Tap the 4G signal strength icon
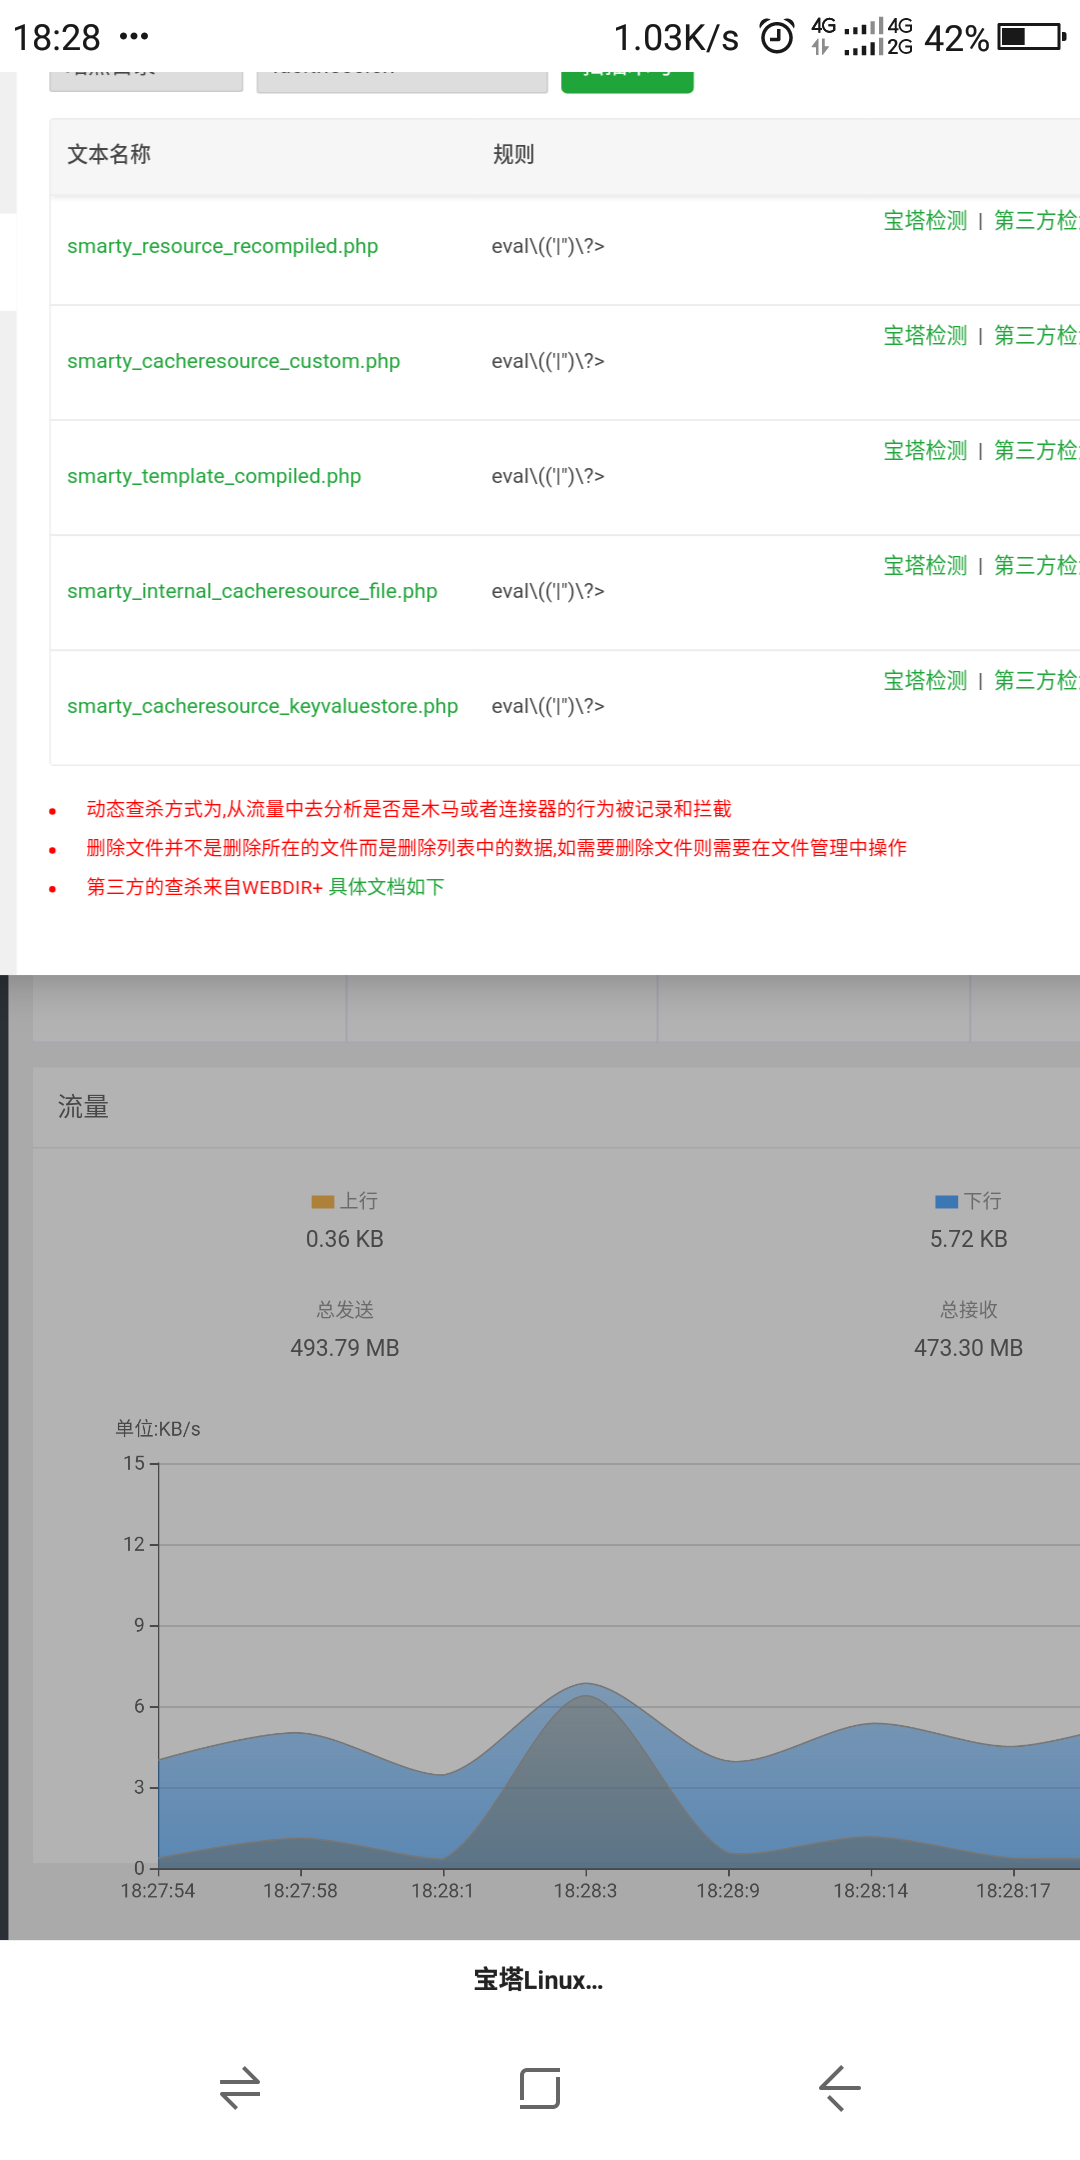This screenshot has width=1080, height=2160. pyautogui.click(x=862, y=37)
